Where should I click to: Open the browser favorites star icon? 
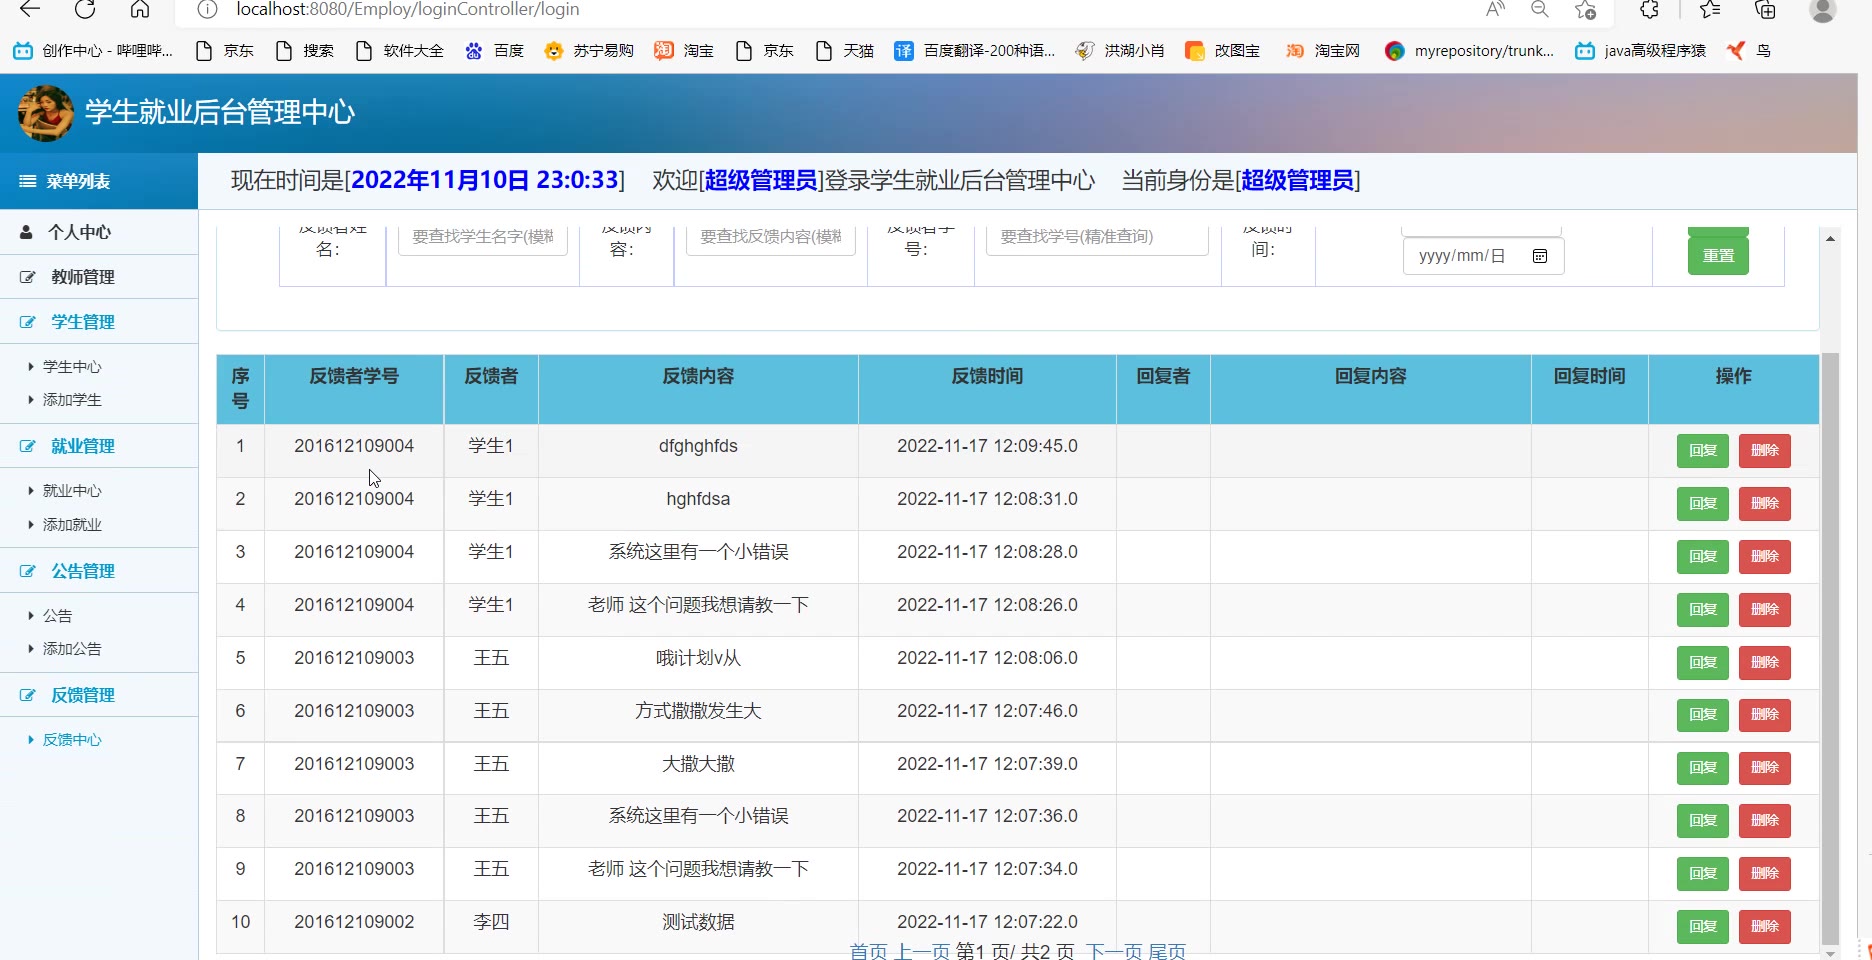point(1710,10)
